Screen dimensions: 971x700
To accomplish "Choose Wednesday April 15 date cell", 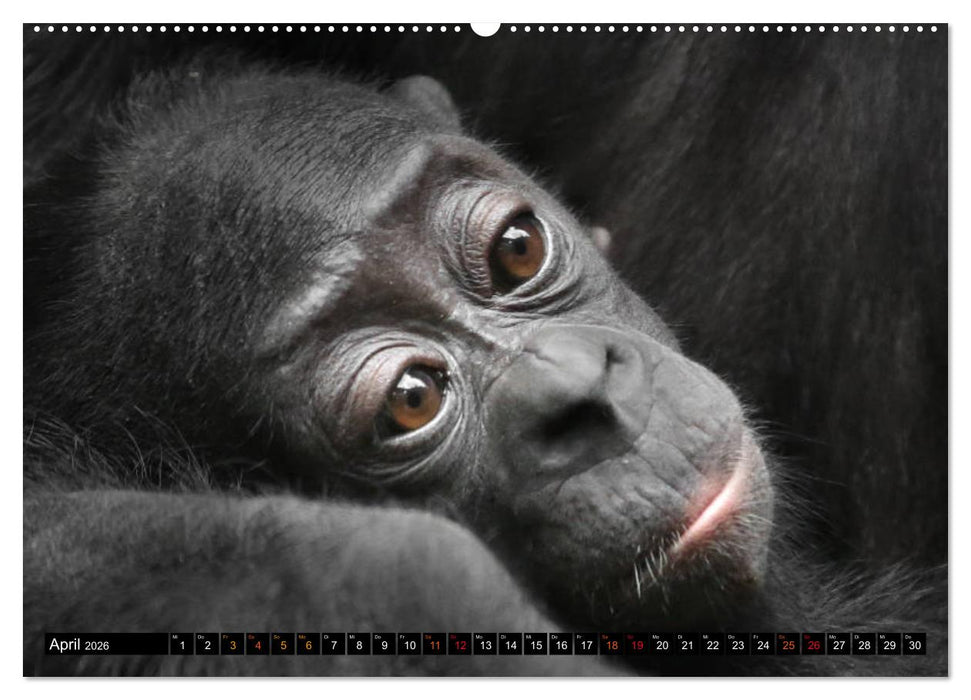I will [x=535, y=645].
